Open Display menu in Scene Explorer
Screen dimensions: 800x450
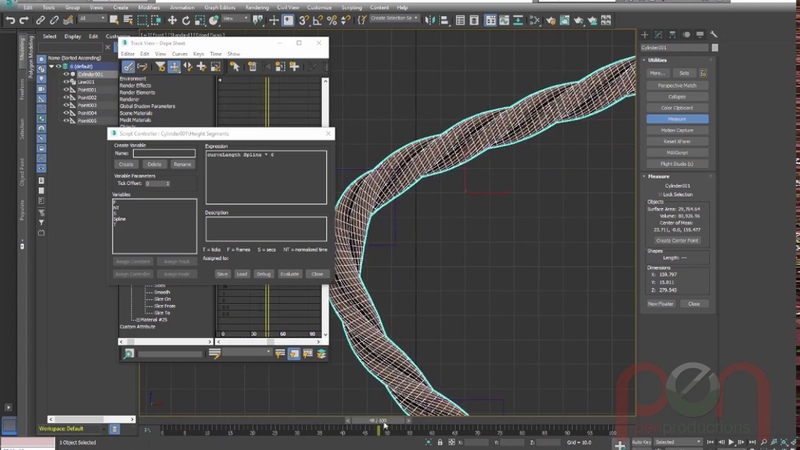[72, 36]
